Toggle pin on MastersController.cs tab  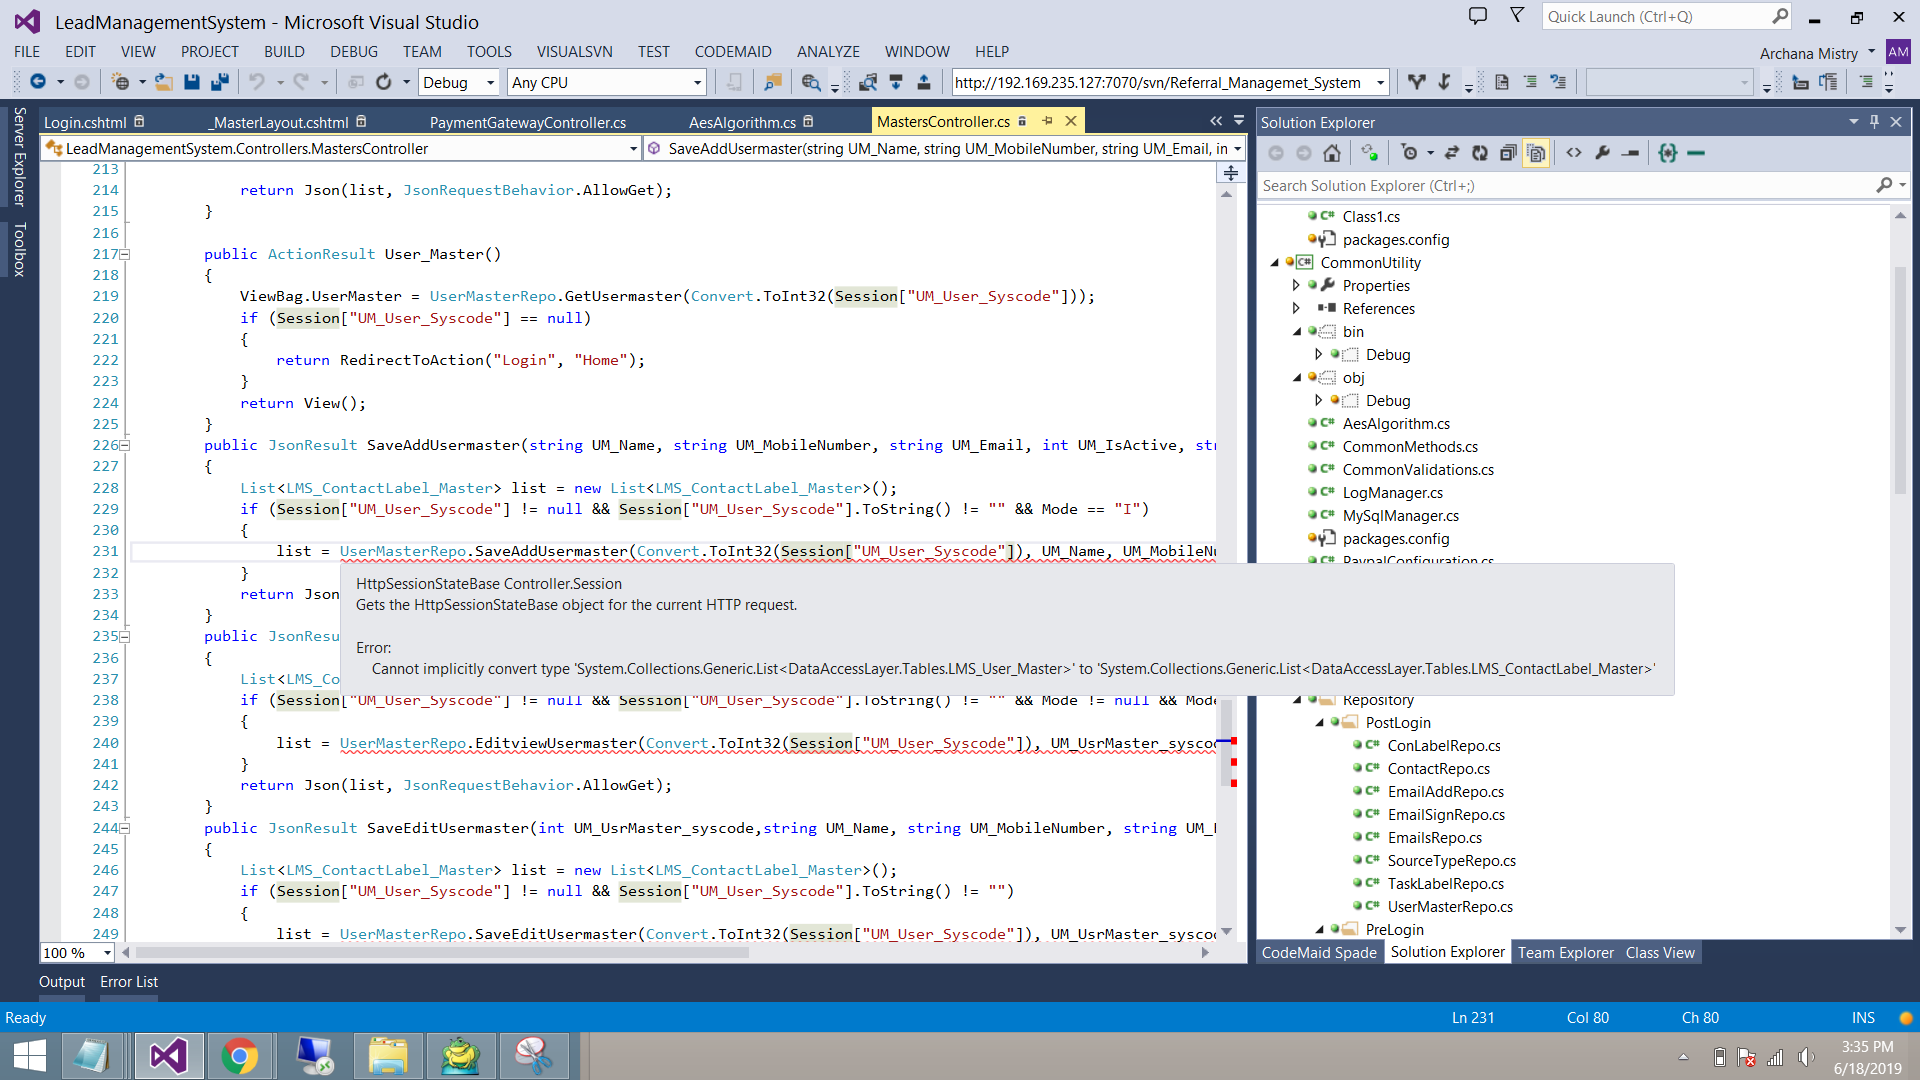coord(1047,121)
